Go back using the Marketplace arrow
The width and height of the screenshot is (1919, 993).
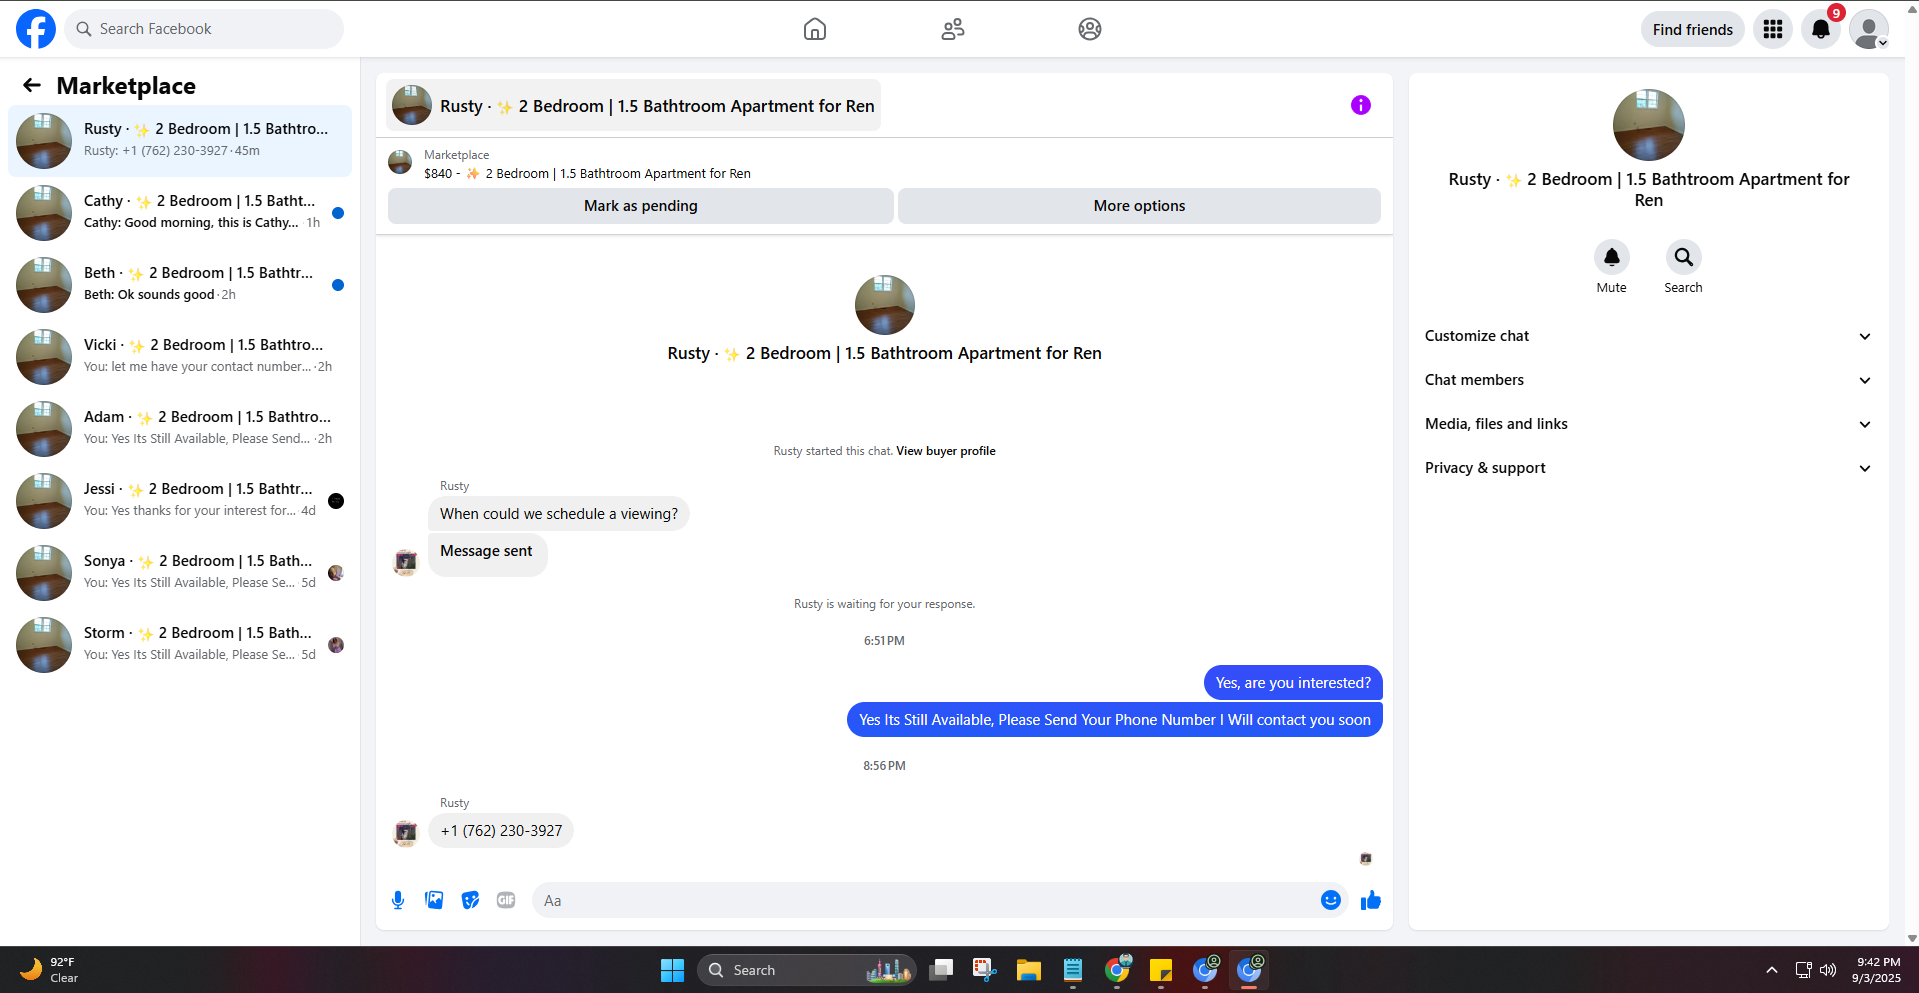tap(32, 86)
